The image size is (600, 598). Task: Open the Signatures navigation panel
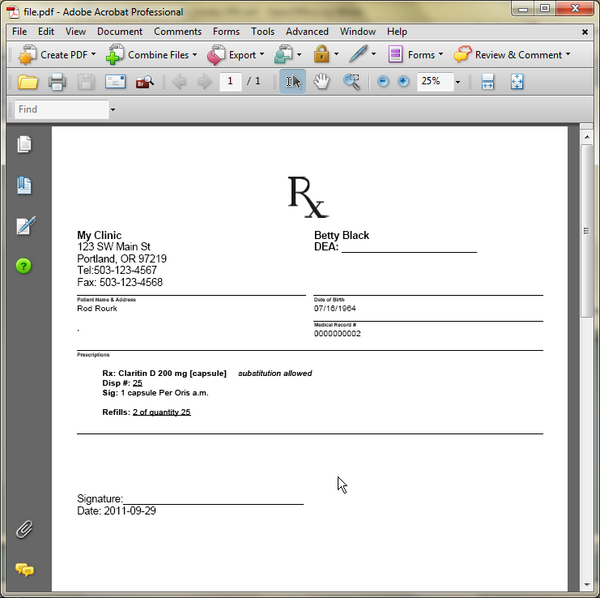point(26,225)
